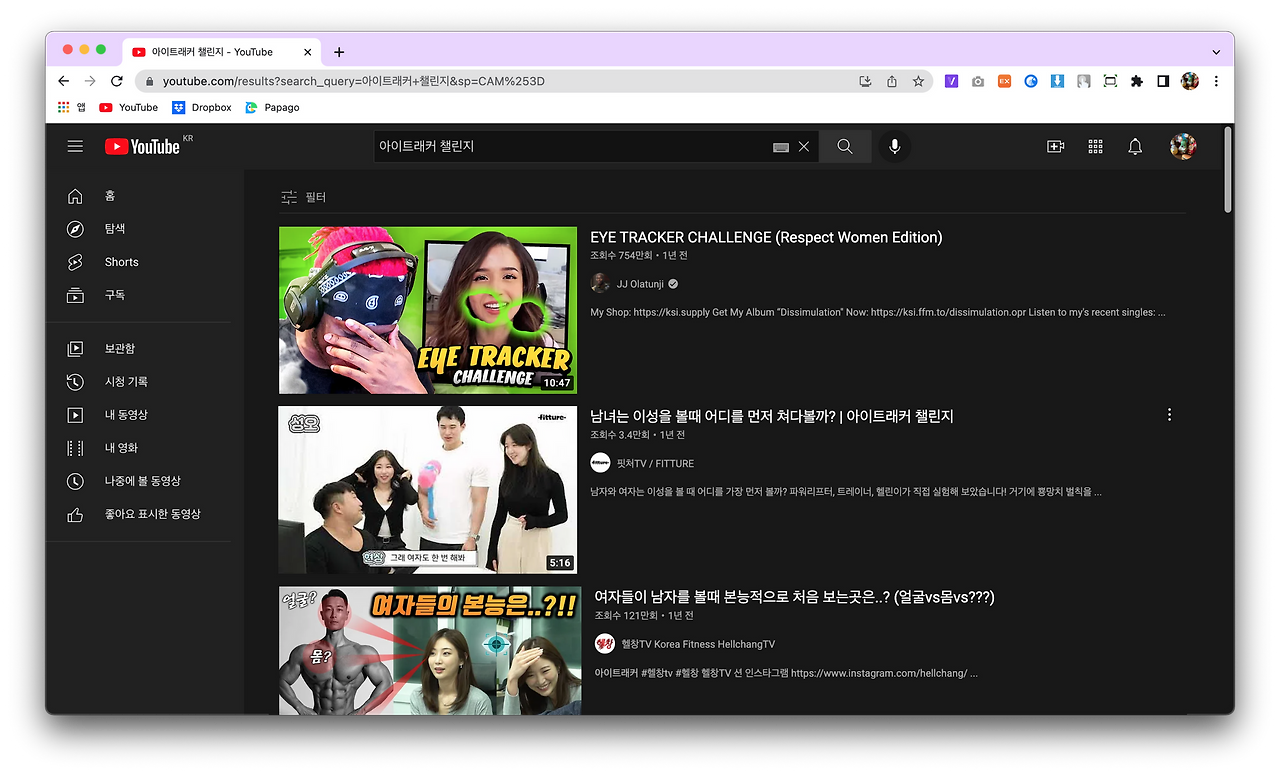1280x776 pixels.
Task: Click the magnifier search button
Action: coord(845,147)
